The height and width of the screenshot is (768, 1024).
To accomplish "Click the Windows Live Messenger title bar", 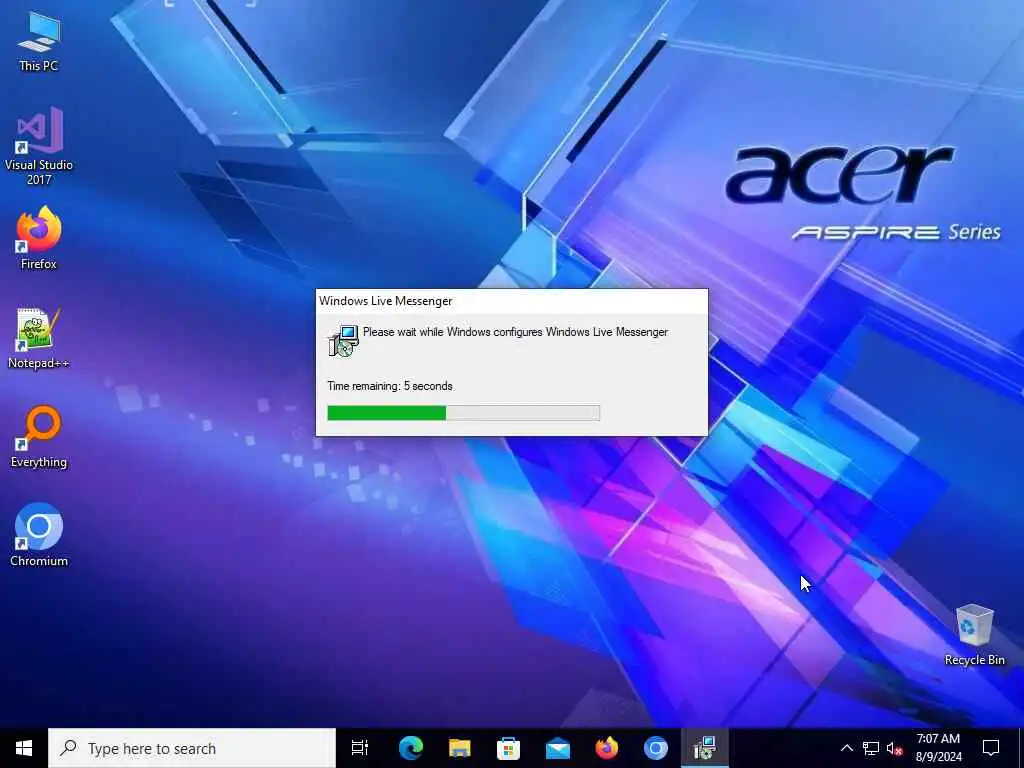I will tap(512, 301).
